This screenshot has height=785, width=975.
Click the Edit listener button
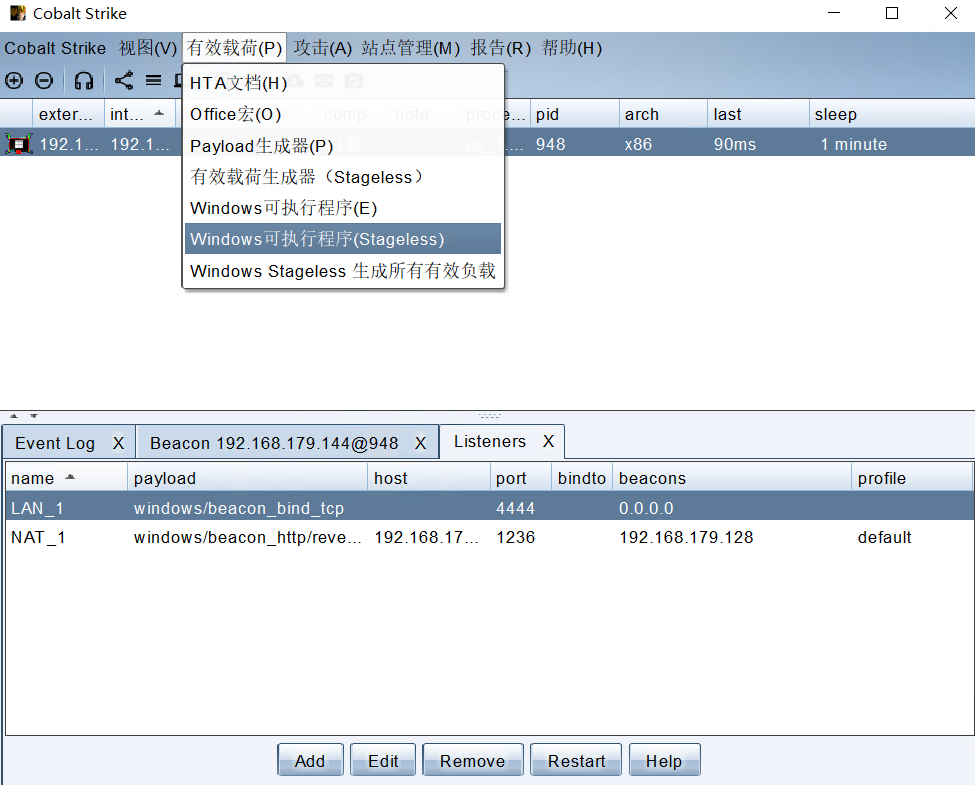tap(383, 760)
